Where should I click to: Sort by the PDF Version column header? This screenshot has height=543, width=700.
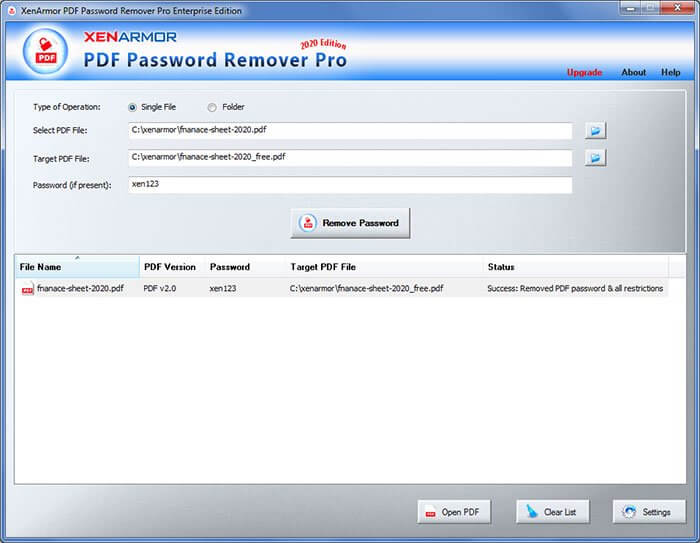coord(172,267)
